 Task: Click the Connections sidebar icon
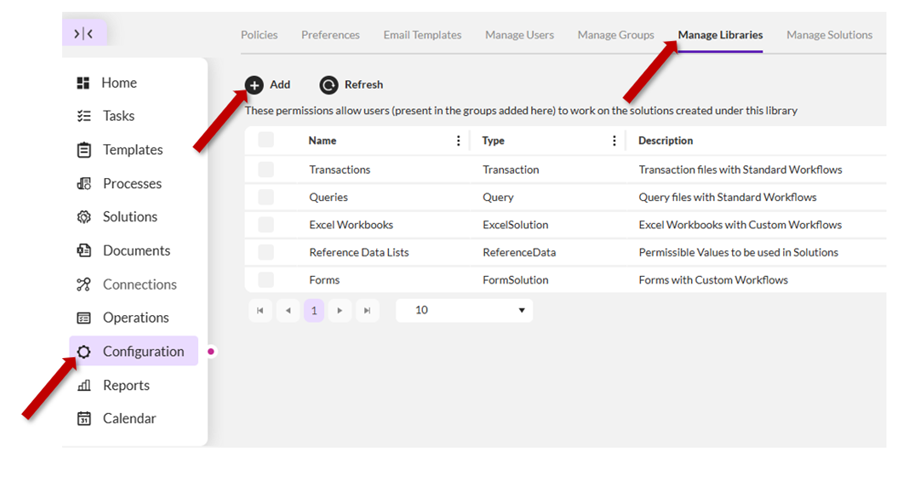click(x=84, y=285)
